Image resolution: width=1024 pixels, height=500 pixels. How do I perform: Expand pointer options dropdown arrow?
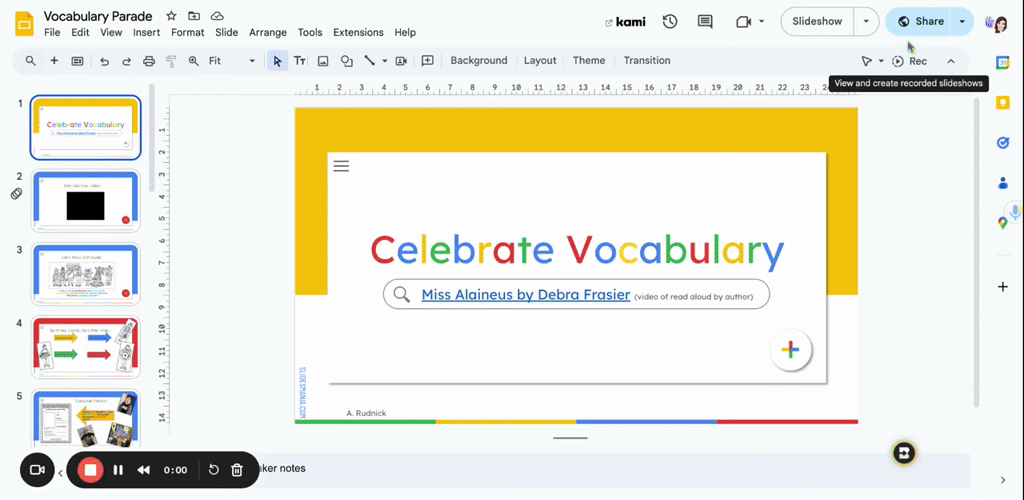click(x=881, y=61)
